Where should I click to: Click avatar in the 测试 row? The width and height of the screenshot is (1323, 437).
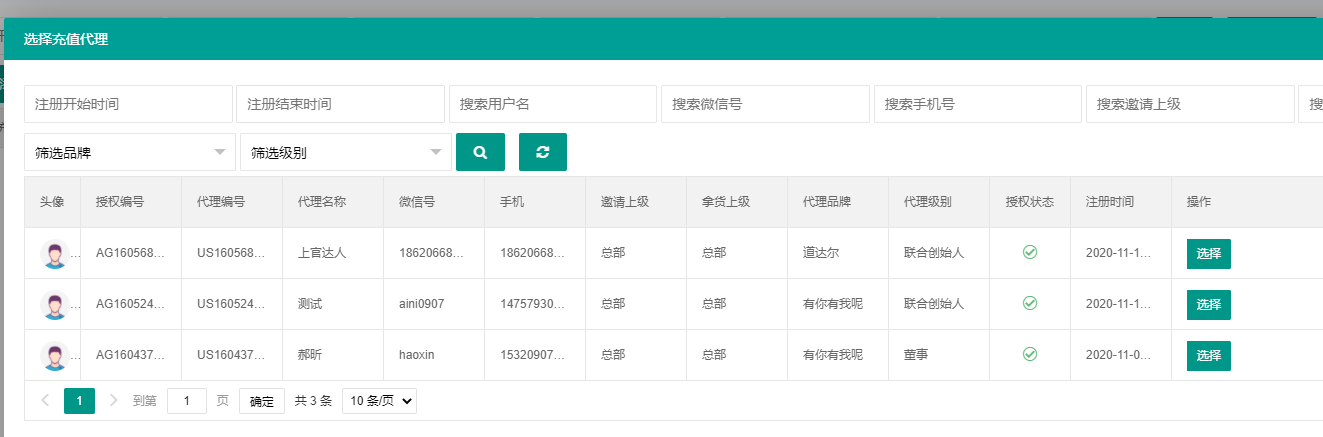54,304
